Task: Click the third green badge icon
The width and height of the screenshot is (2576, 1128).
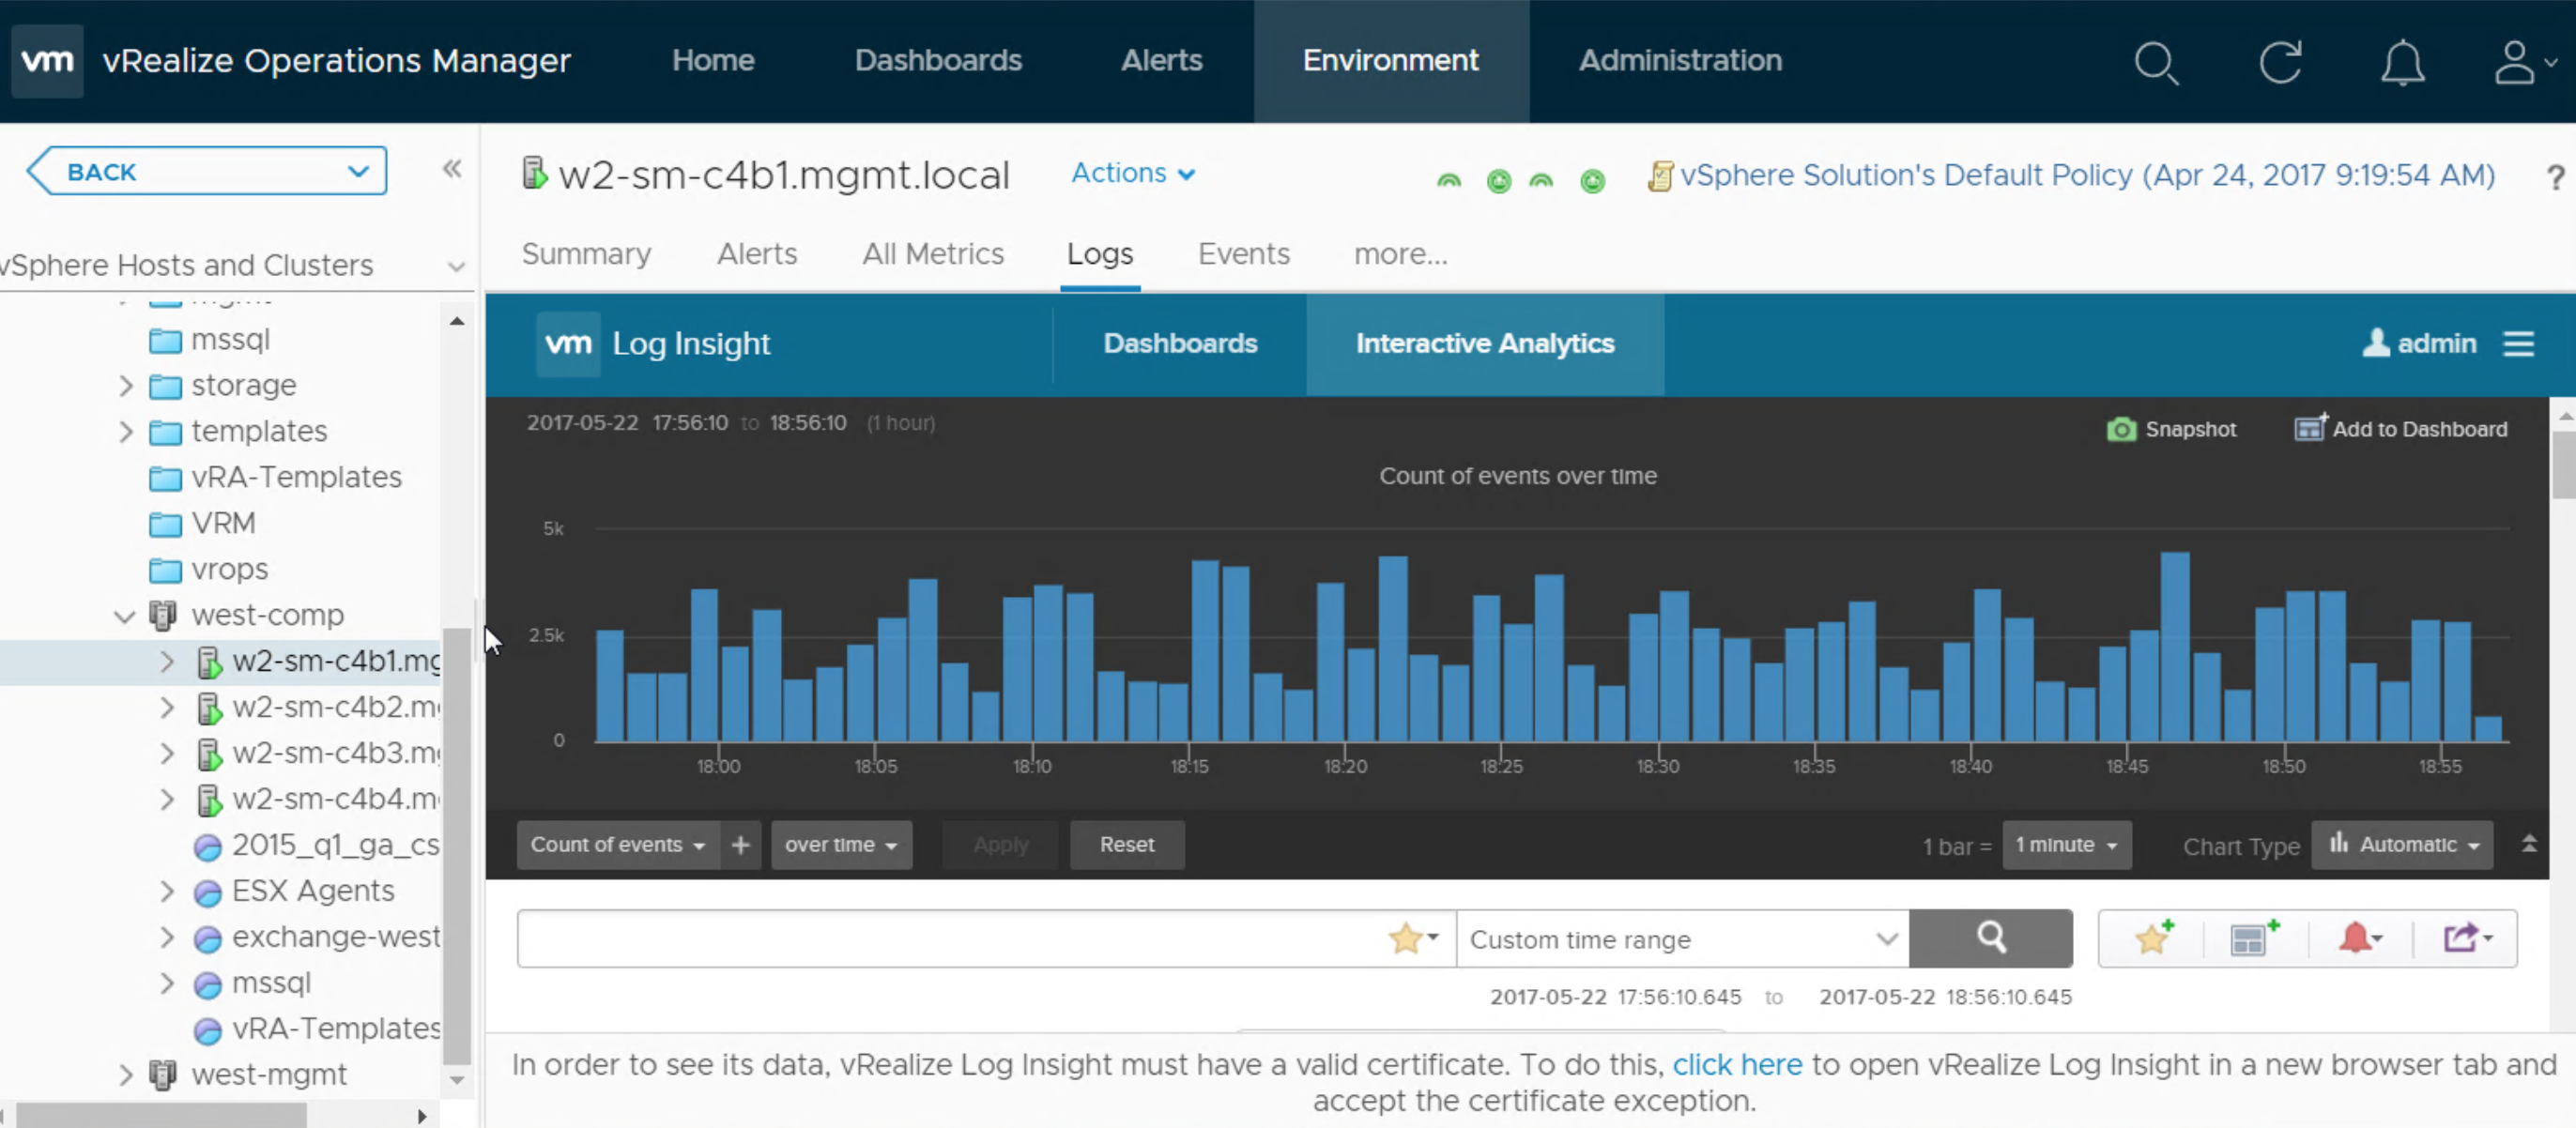Action: pyautogui.click(x=1541, y=180)
